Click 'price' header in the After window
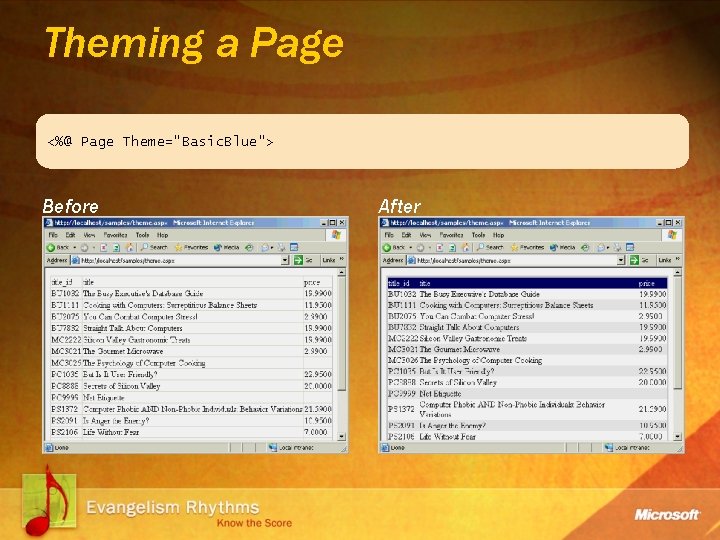This screenshot has width=720, height=540. 646,283
